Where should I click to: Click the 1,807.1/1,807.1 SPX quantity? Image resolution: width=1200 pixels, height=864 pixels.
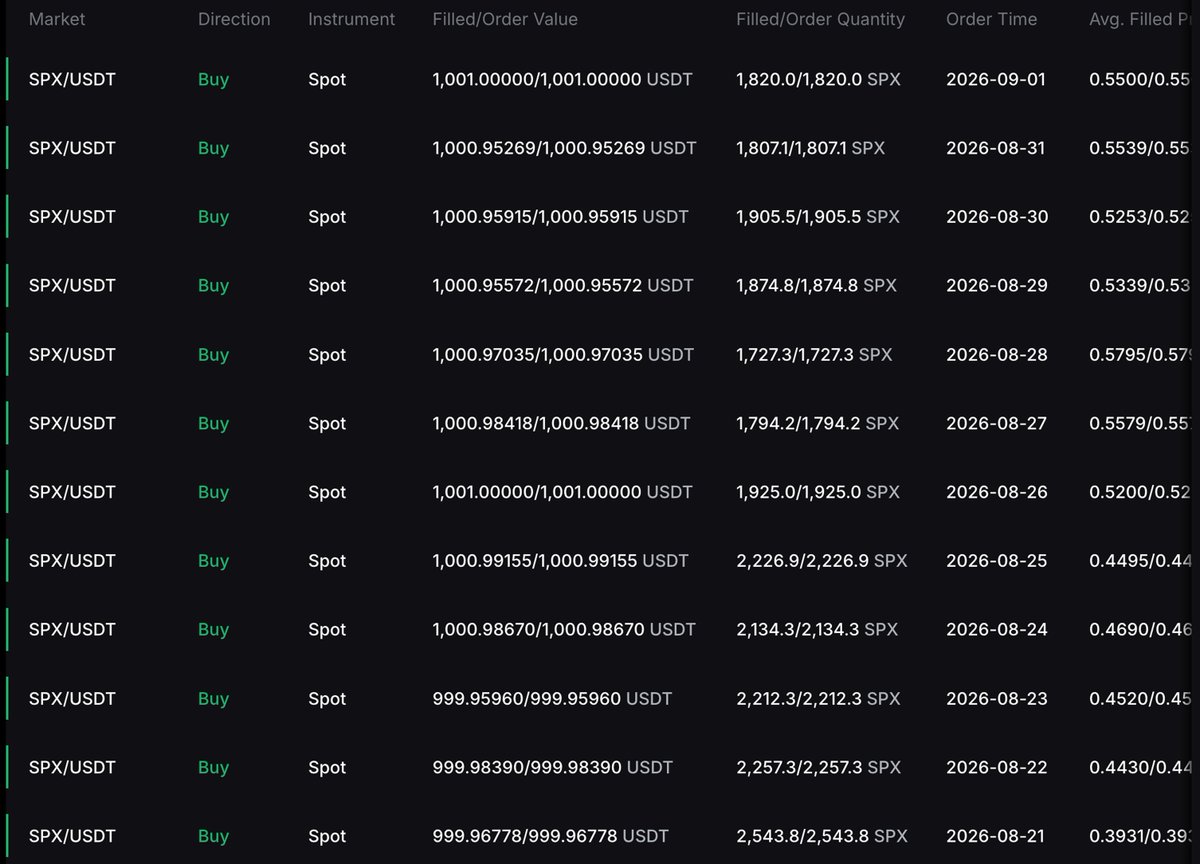[810, 148]
